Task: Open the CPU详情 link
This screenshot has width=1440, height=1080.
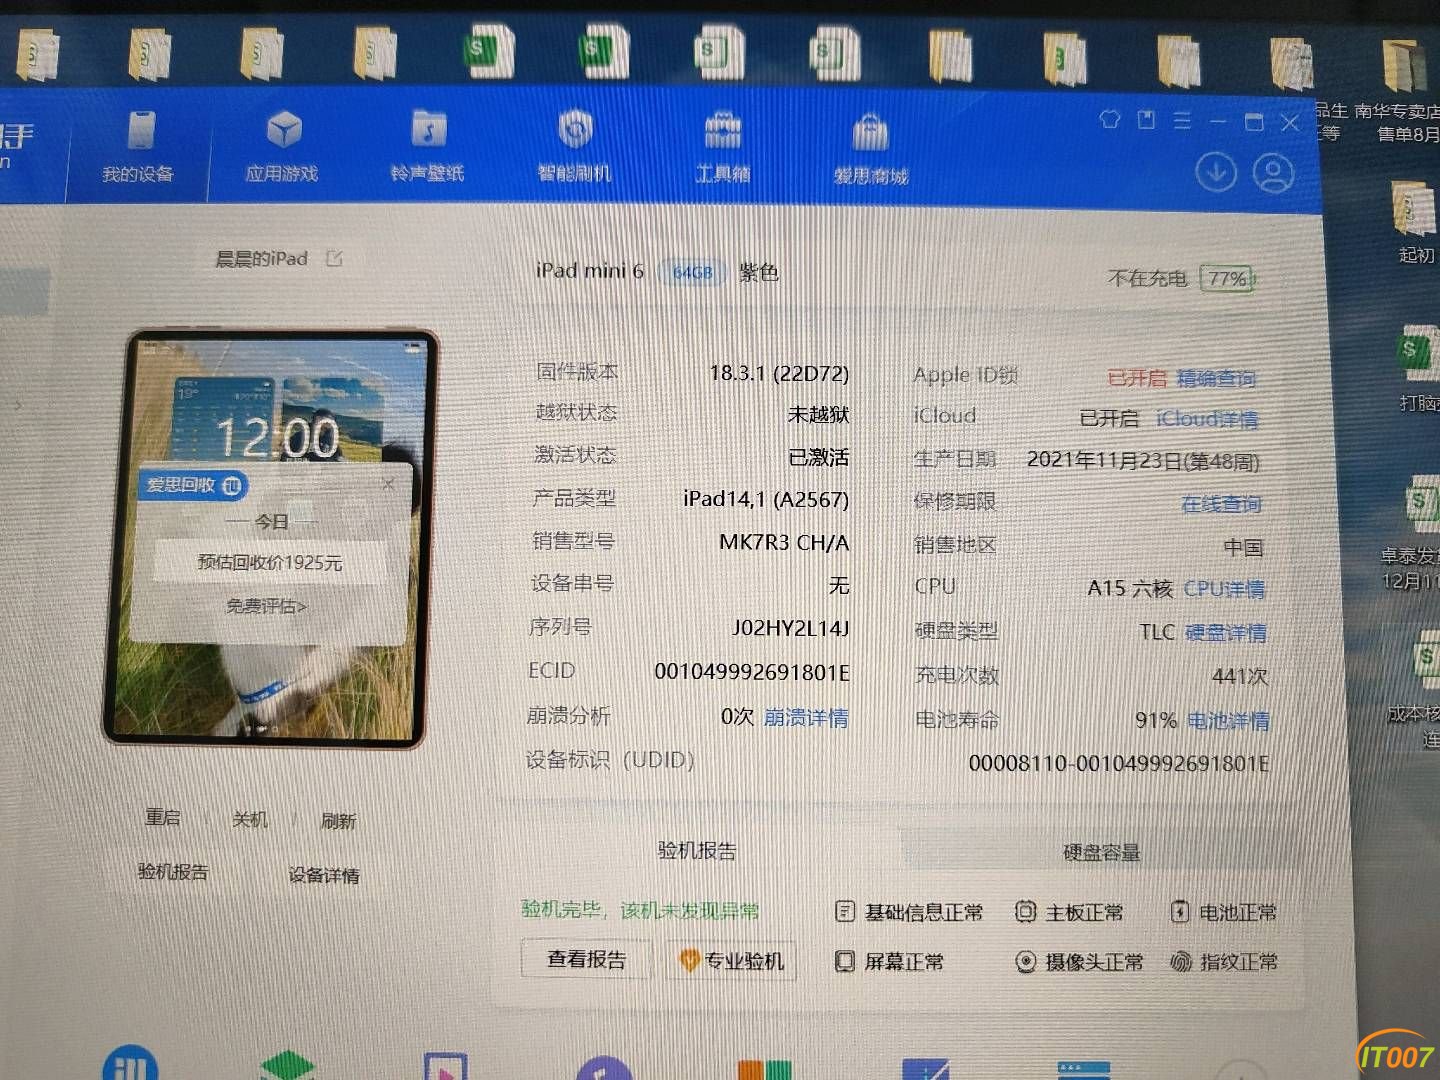Action: [1224, 589]
